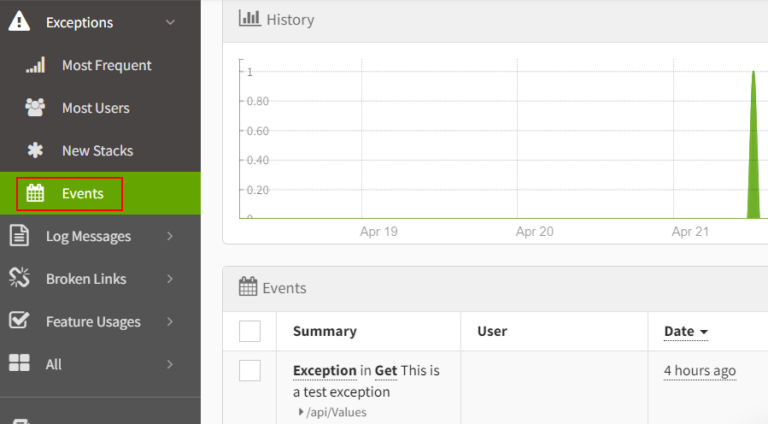Expand the Broken Links submenu arrow
This screenshot has height=424, width=768.
click(170, 279)
